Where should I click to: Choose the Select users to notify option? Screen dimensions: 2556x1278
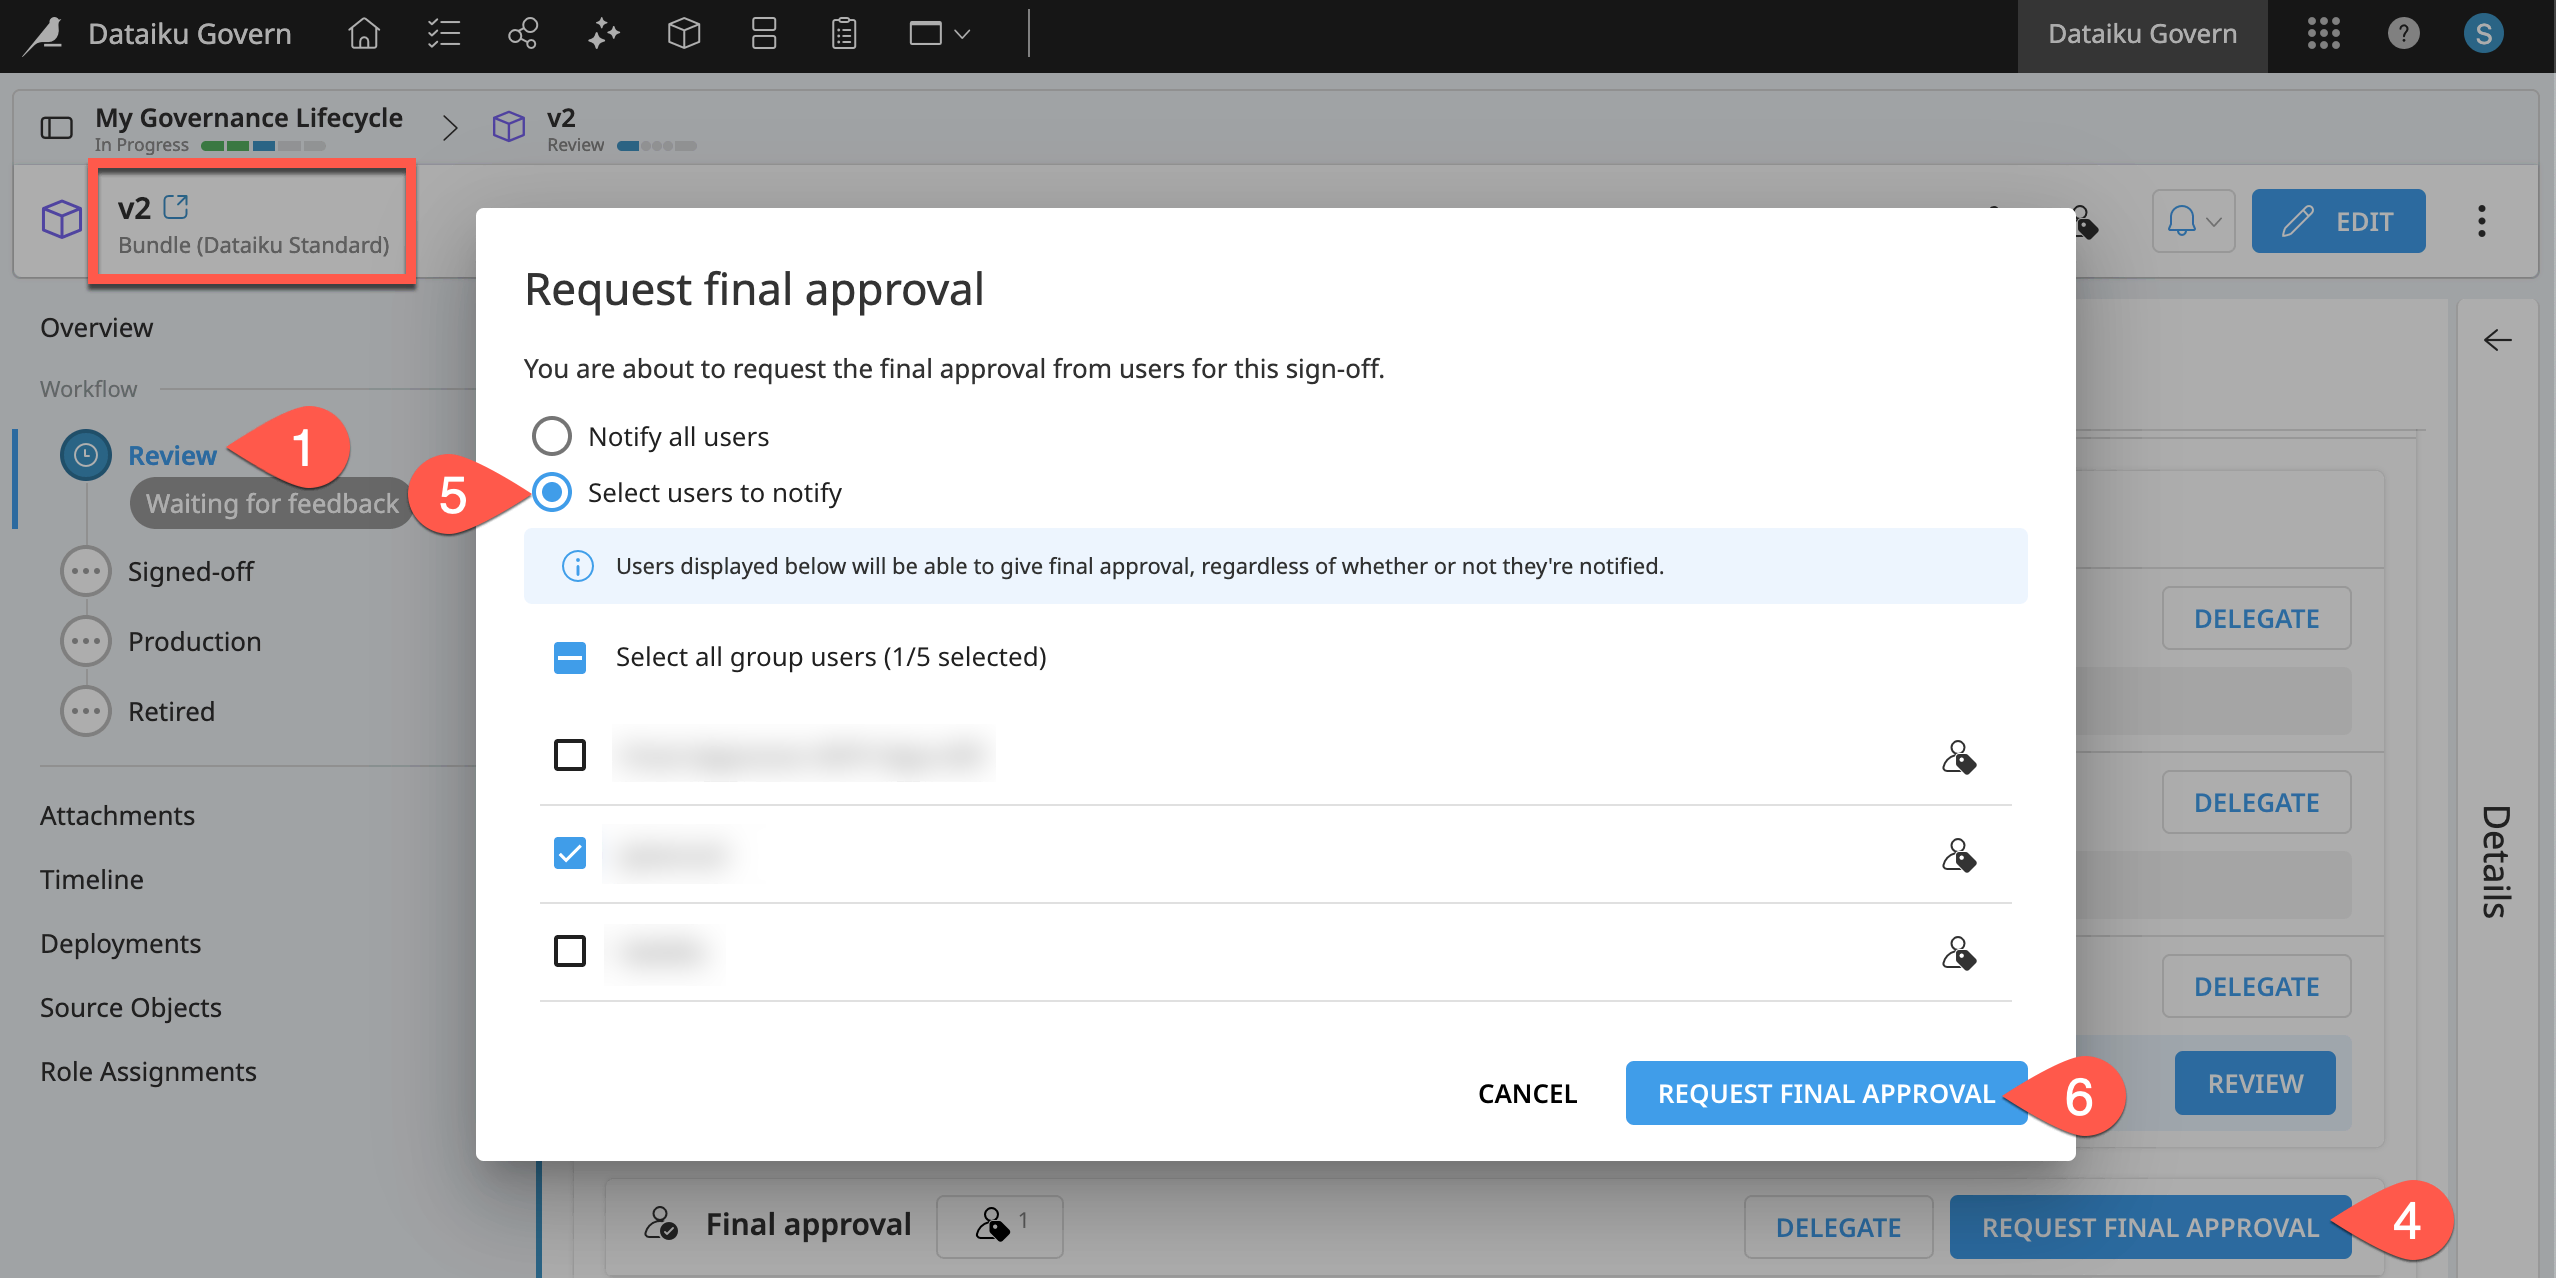click(x=551, y=492)
